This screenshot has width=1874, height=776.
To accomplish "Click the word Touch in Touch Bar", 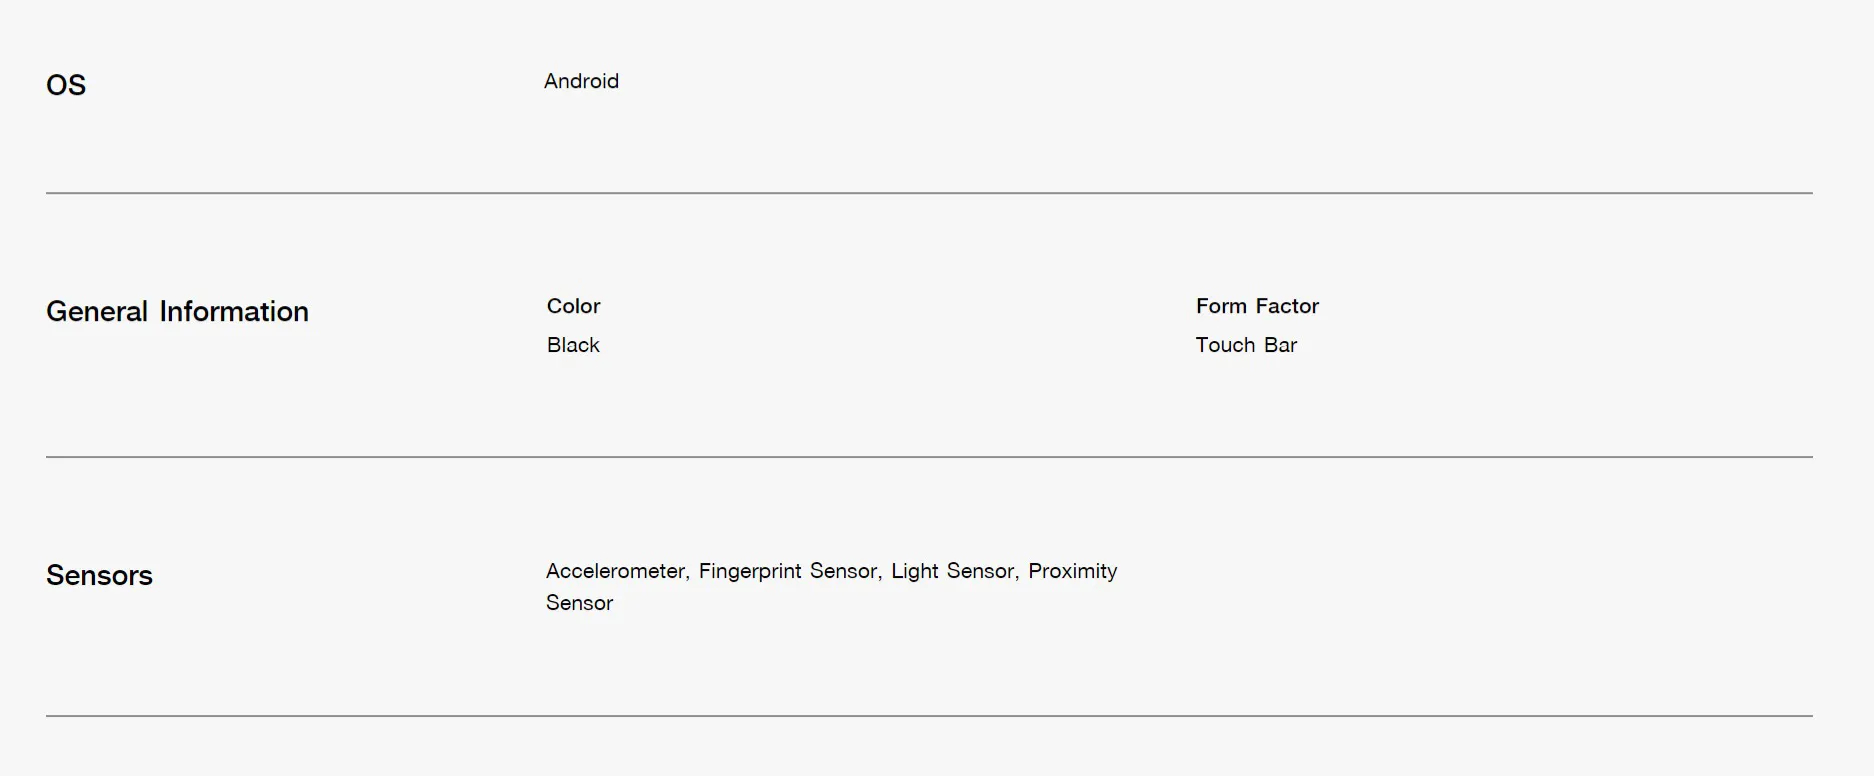I will point(1225,345).
